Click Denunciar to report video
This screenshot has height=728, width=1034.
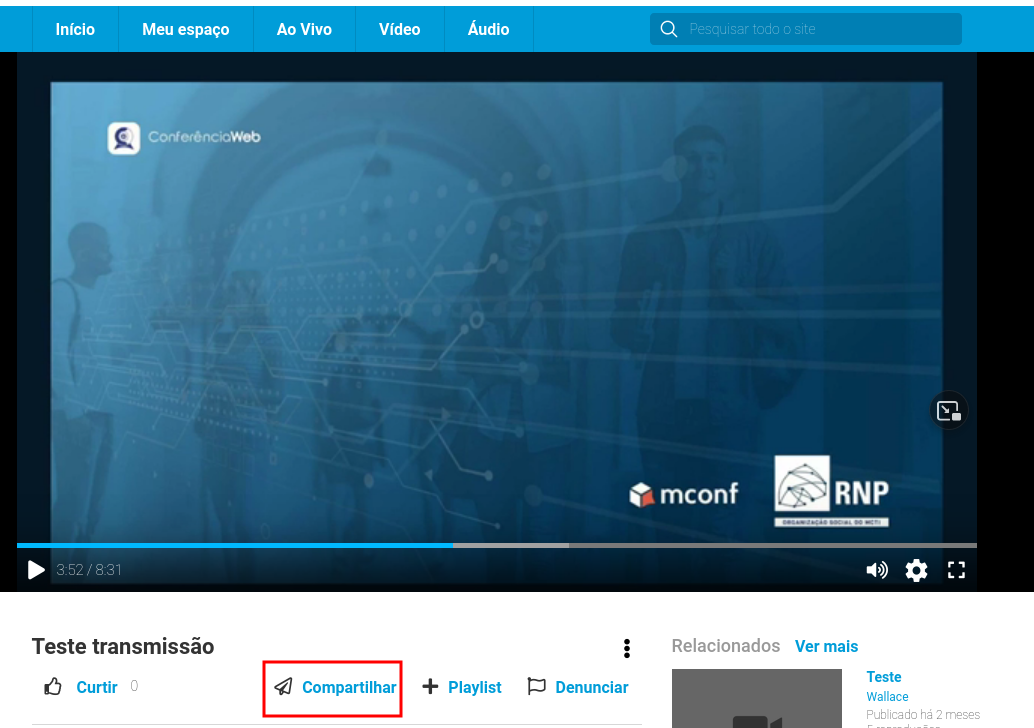[x=592, y=687]
